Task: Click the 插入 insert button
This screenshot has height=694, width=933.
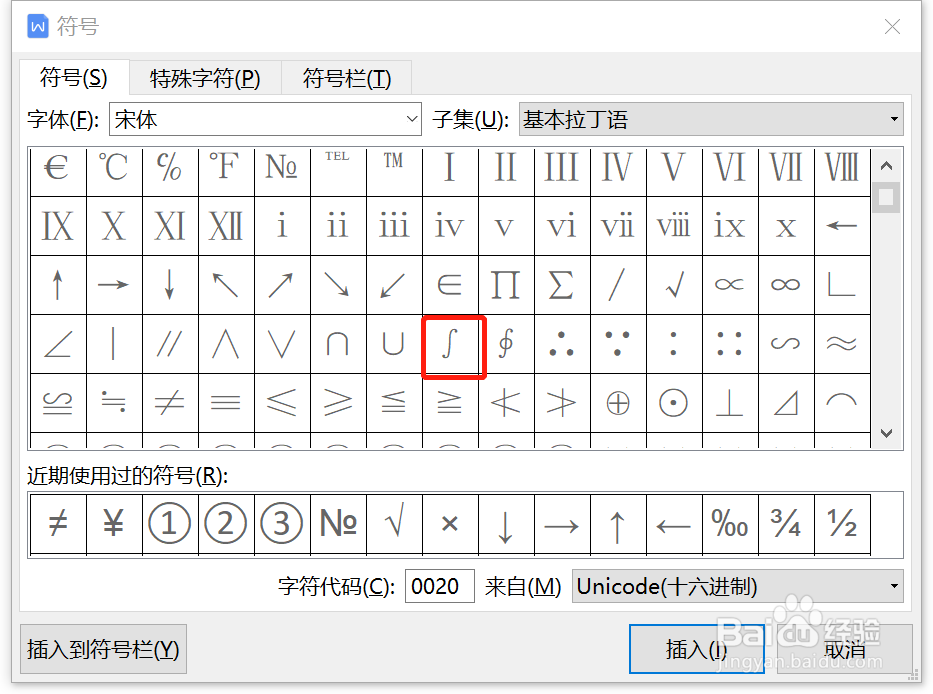Action: [697, 648]
